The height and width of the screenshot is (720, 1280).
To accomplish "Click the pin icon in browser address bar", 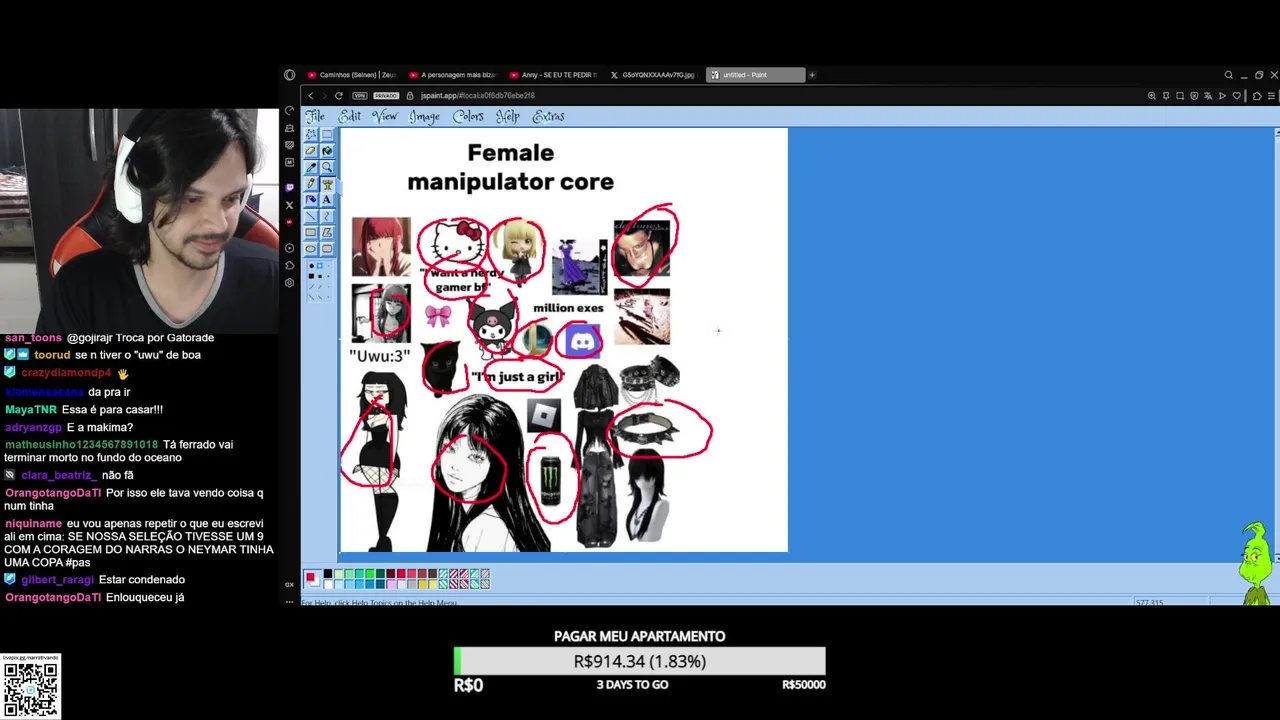I will click(x=1166, y=96).
